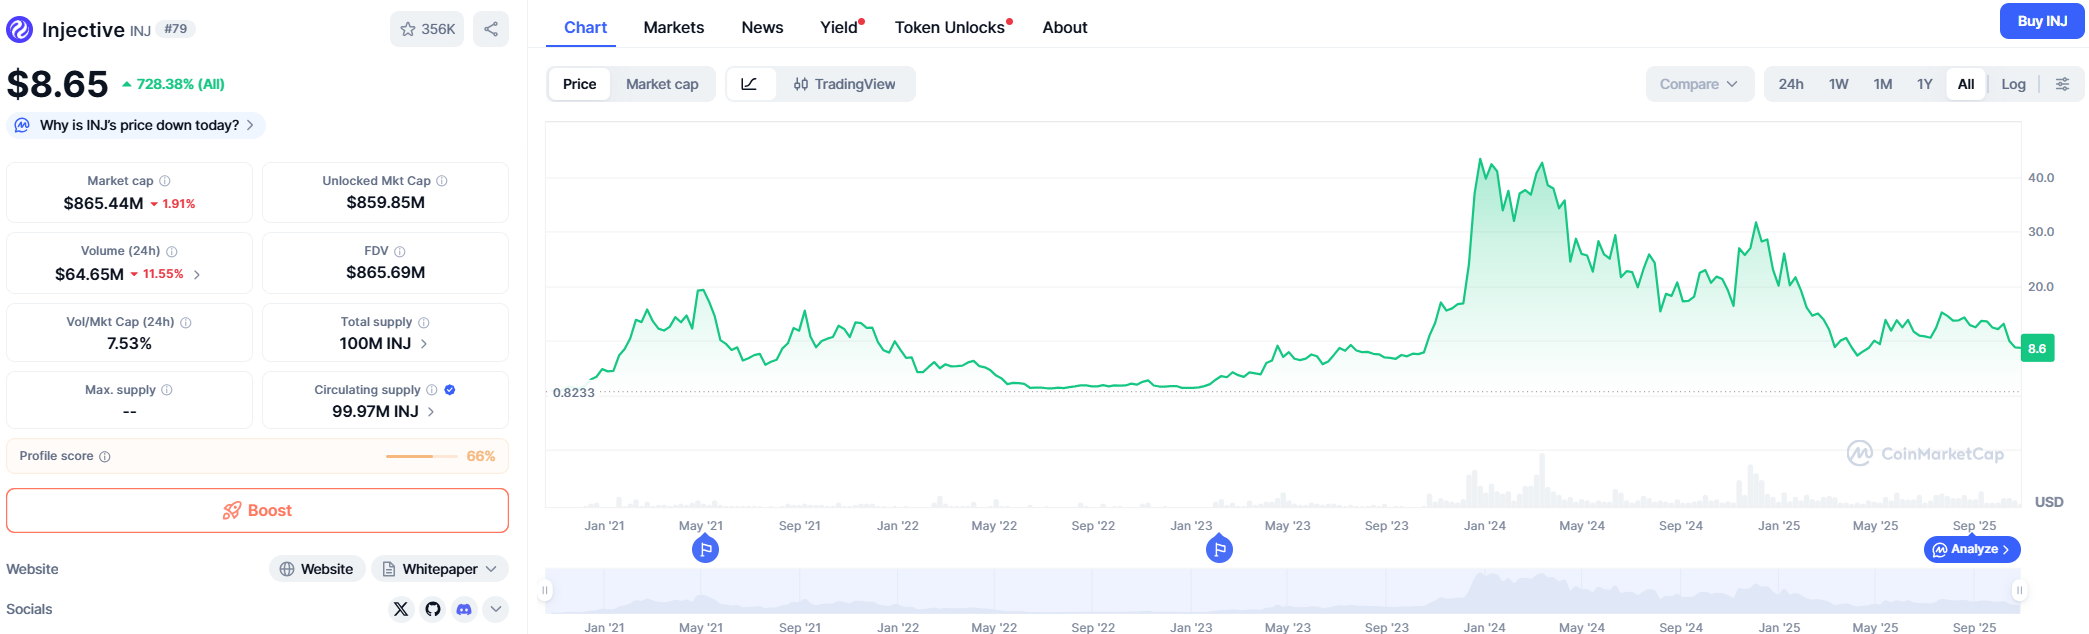
Task: Expand Total supply details arrow
Action: [x=424, y=344]
